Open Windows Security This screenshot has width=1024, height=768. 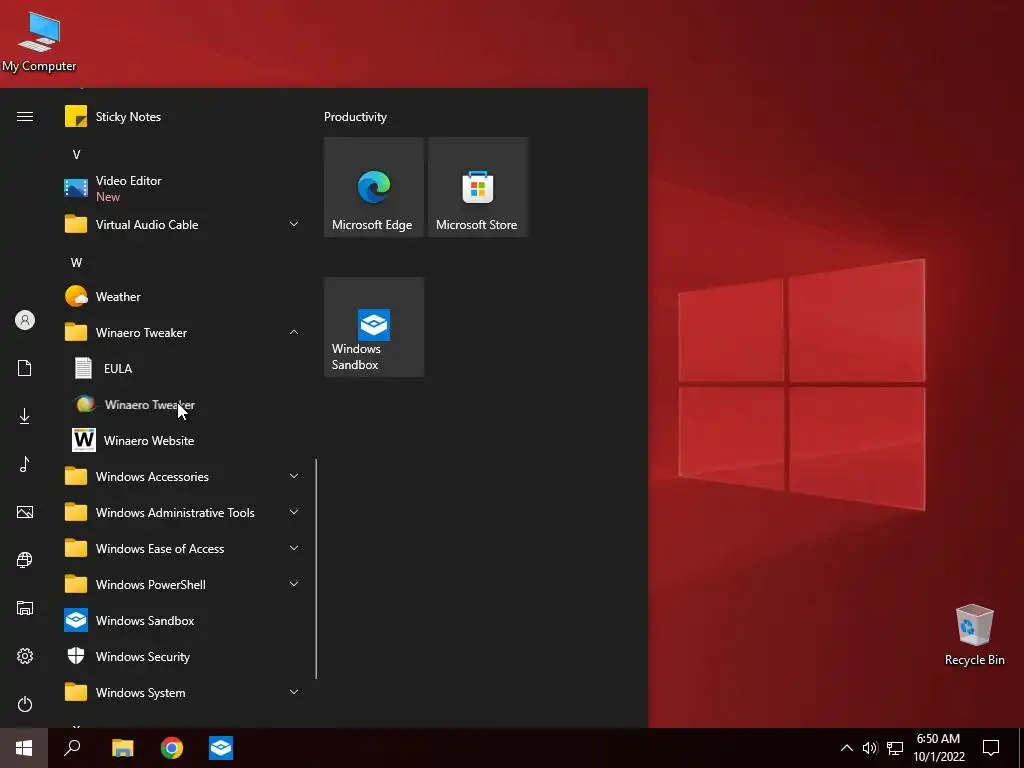click(183, 656)
